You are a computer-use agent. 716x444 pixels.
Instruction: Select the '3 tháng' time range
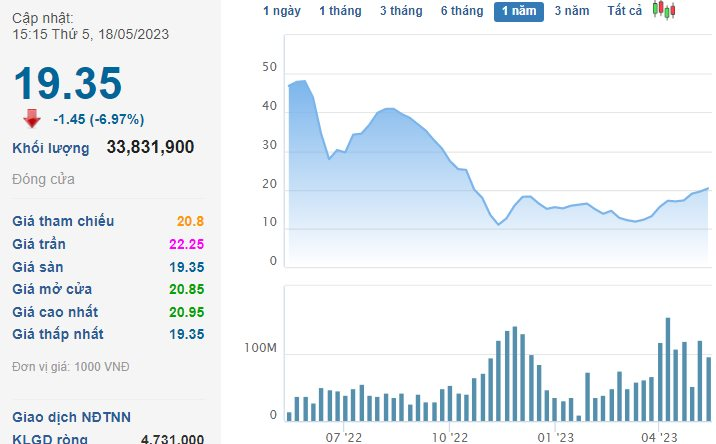coord(401,11)
